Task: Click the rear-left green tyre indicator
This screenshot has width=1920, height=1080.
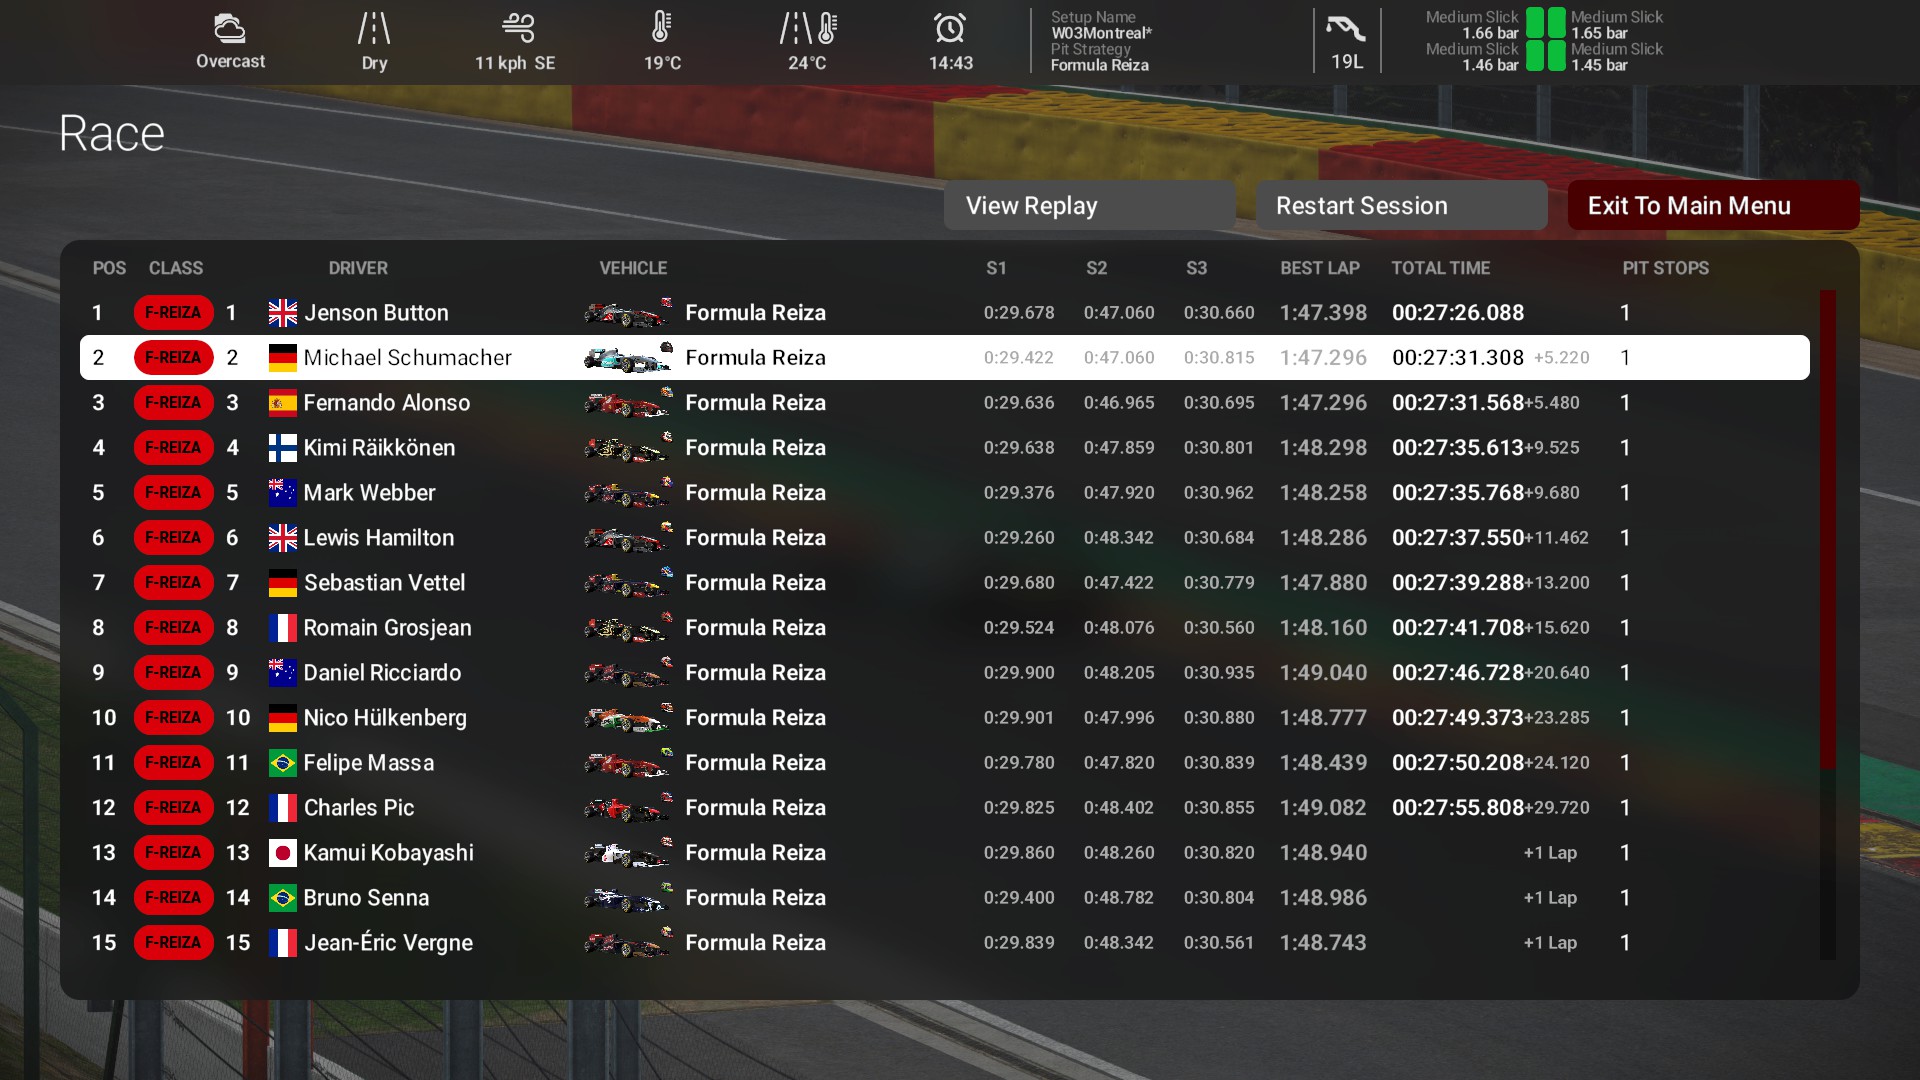Action: 1535,56
